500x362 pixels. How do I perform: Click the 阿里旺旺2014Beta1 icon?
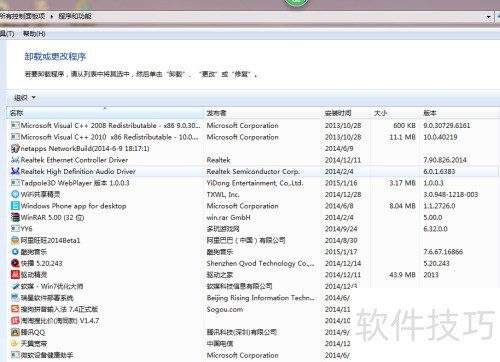[15, 240]
